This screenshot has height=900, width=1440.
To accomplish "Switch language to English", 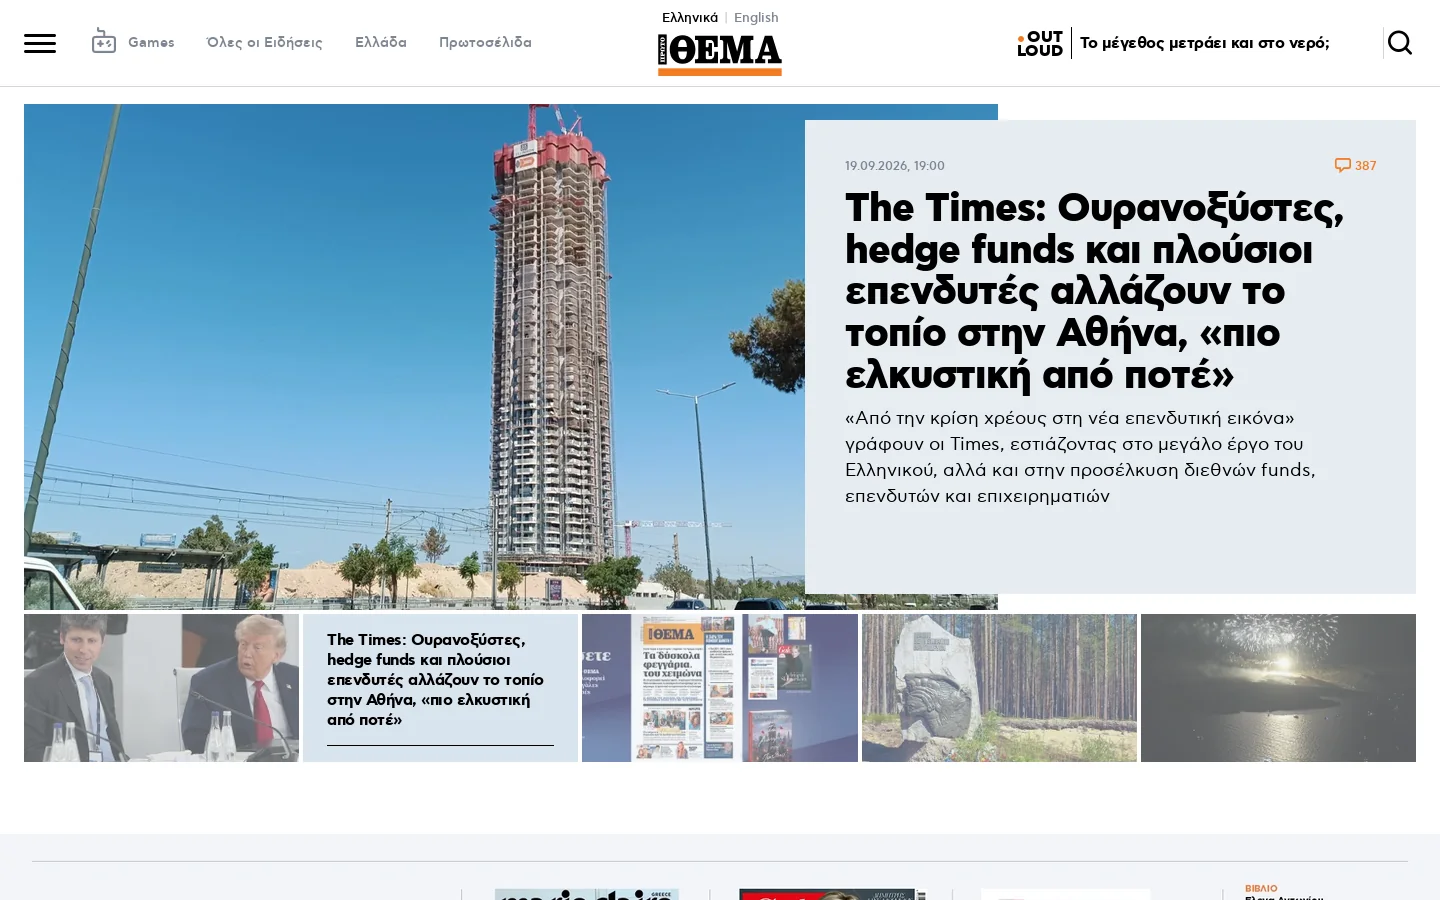I will tap(756, 17).
